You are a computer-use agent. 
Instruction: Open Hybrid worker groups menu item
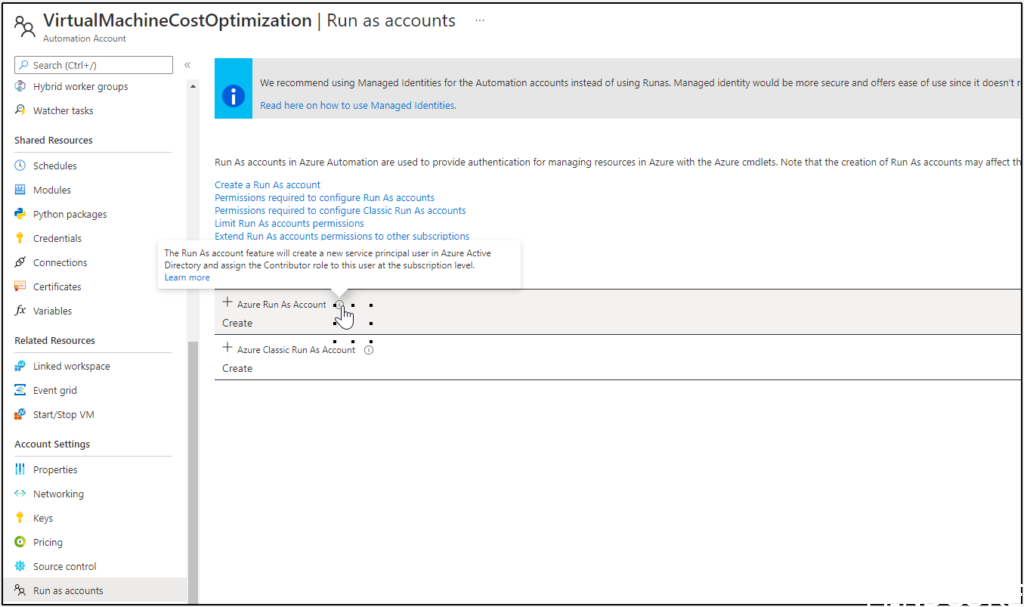pyautogui.click(x=80, y=86)
